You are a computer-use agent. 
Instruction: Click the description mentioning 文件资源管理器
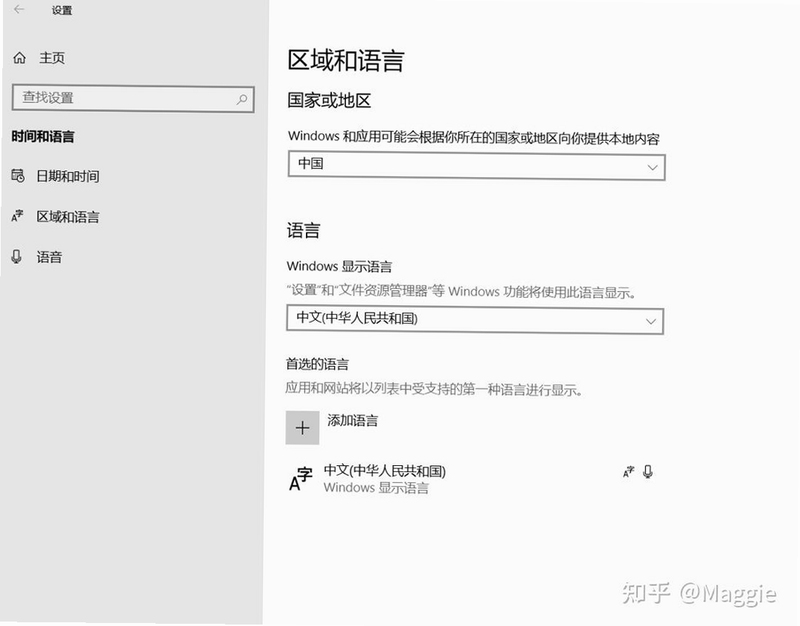461,291
